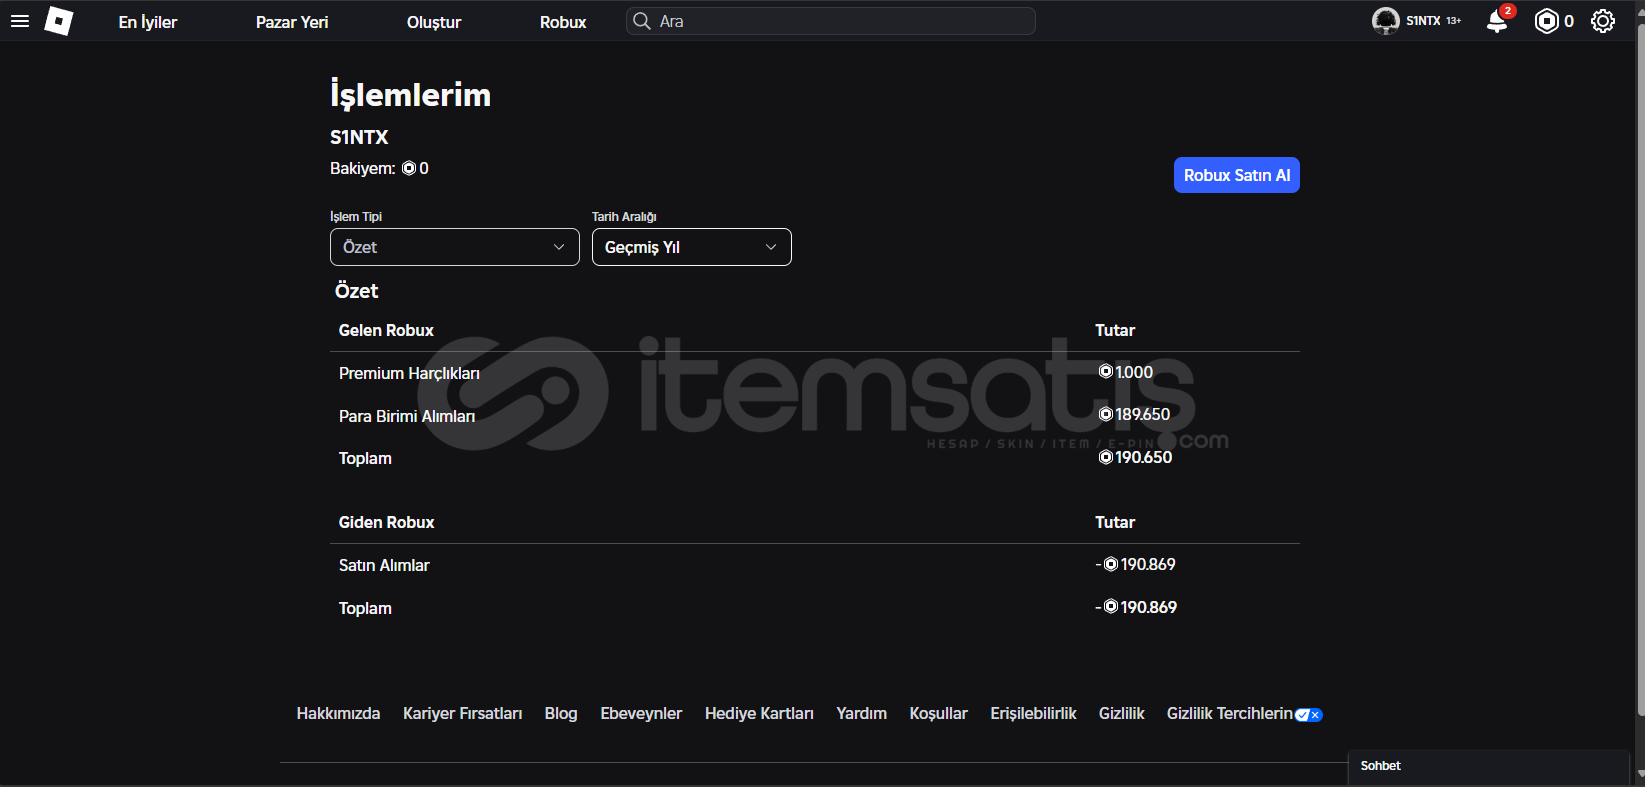
Task: Click the Satın Alımlar -190.869 amount
Action: pyautogui.click(x=1136, y=564)
